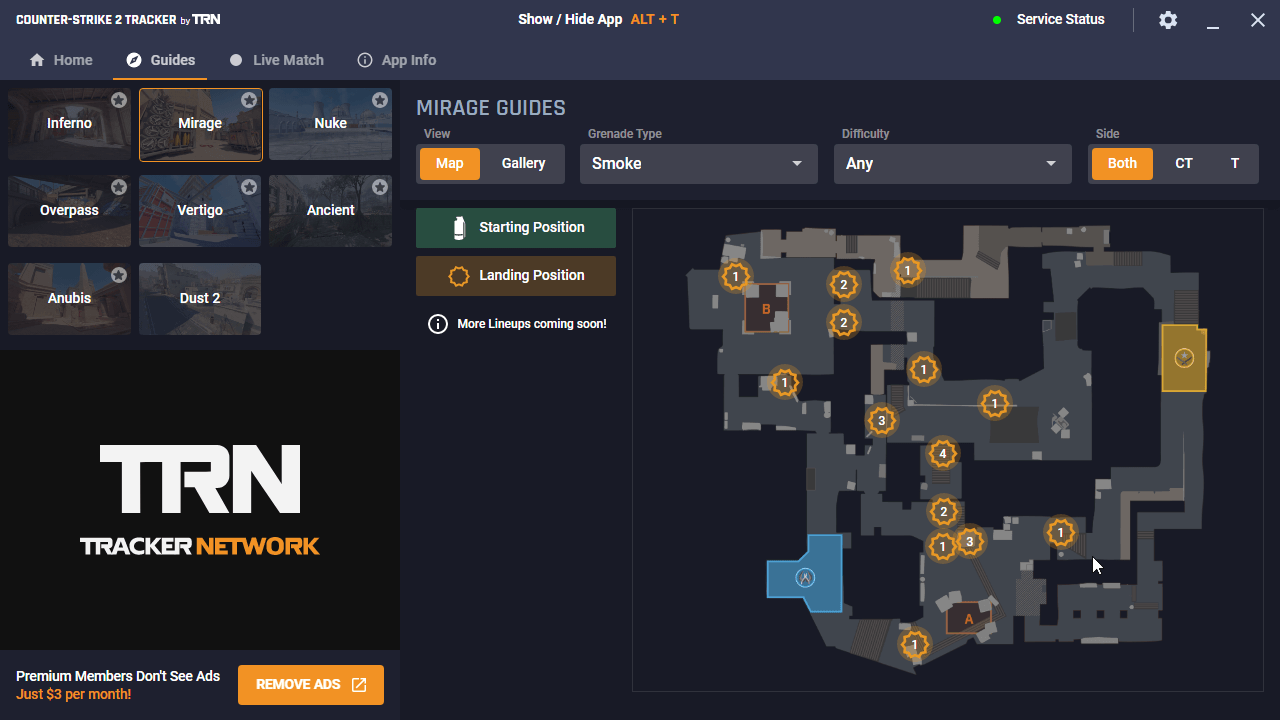Viewport: 1280px width, 720px height.
Task: Click the Remove Ads button
Action: [x=311, y=685]
